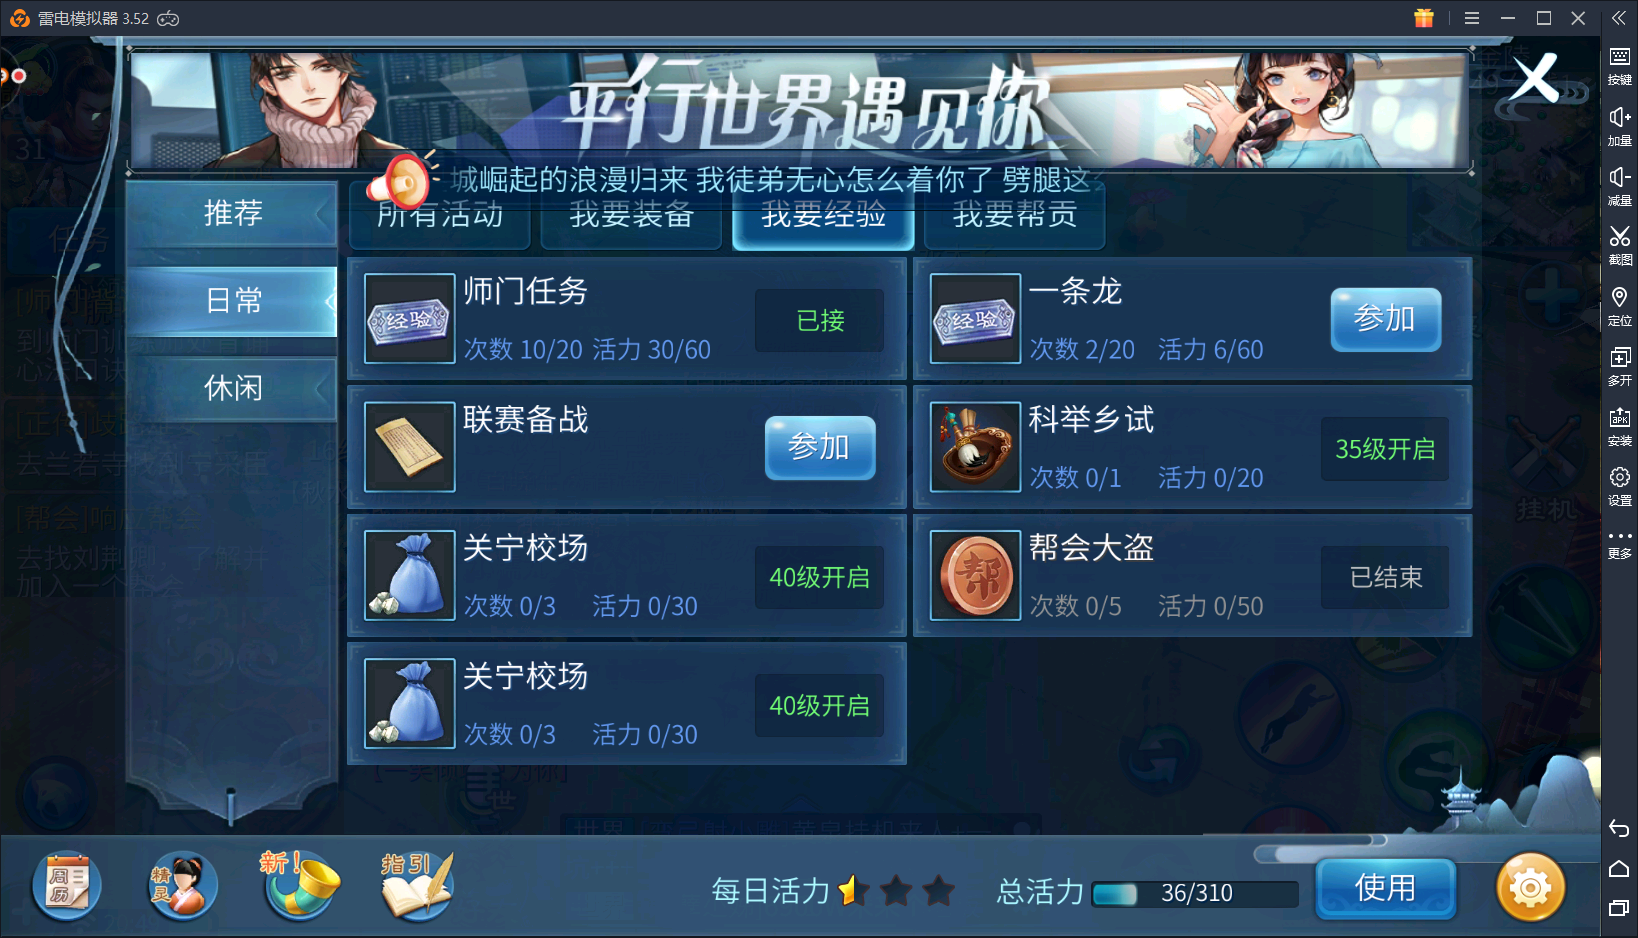Select the 休闲 side category
This screenshot has width=1638, height=938.
tap(233, 388)
